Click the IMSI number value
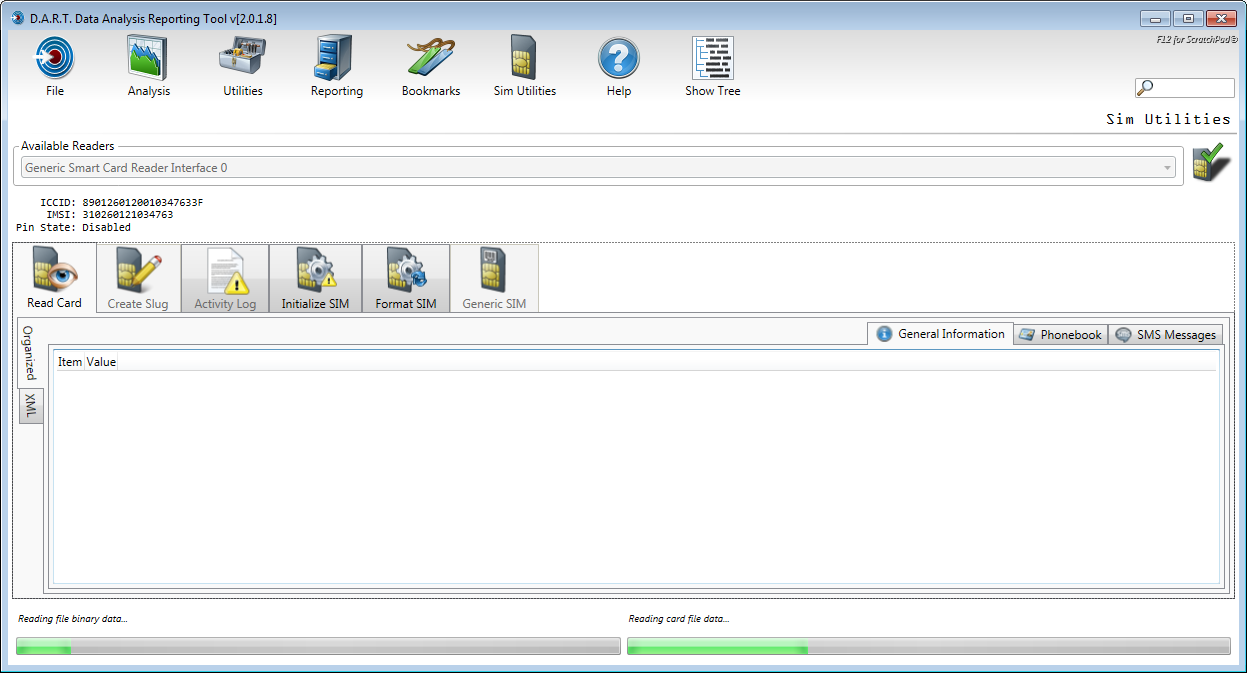1247x673 pixels. coord(128,215)
